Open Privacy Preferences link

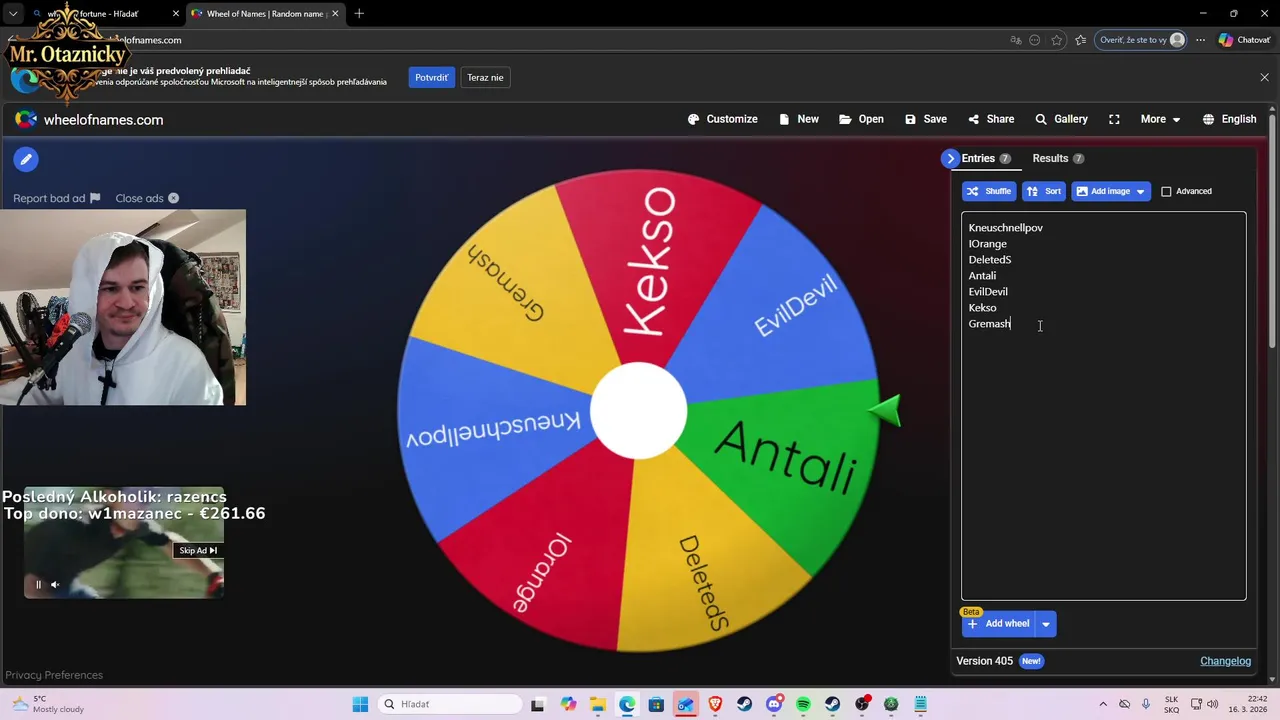coord(54,675)
